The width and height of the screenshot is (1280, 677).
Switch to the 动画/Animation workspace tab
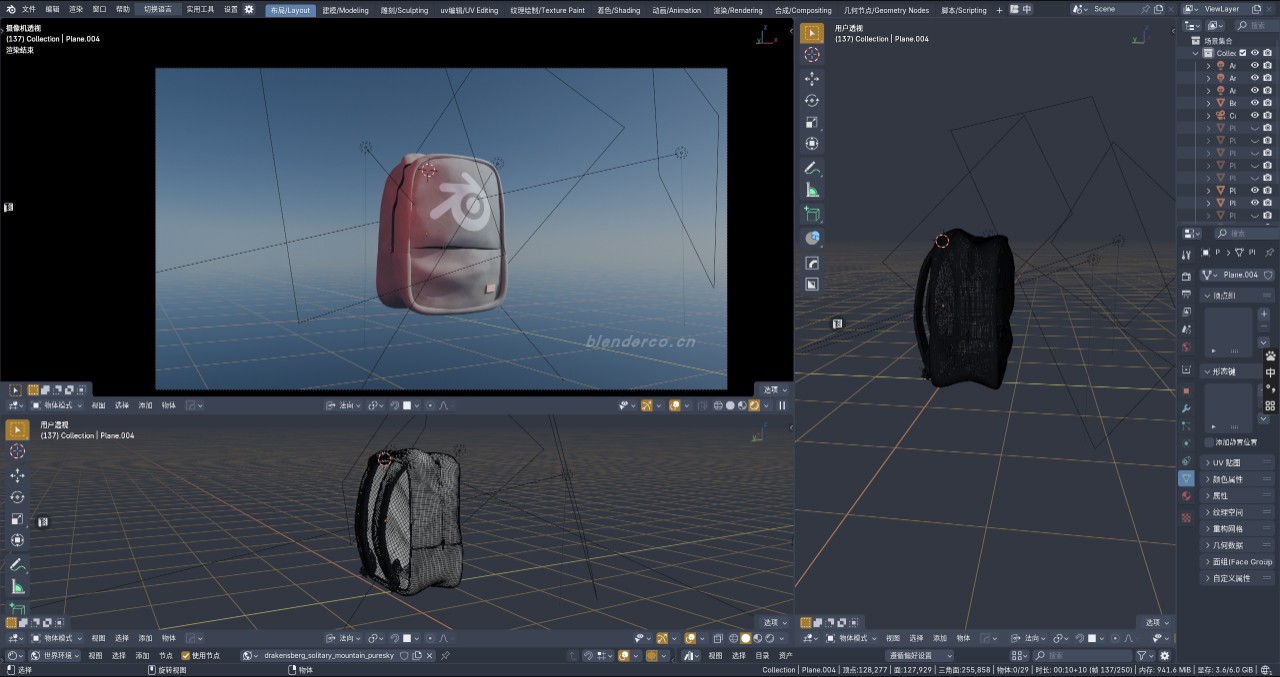click(x=677, y=10)
